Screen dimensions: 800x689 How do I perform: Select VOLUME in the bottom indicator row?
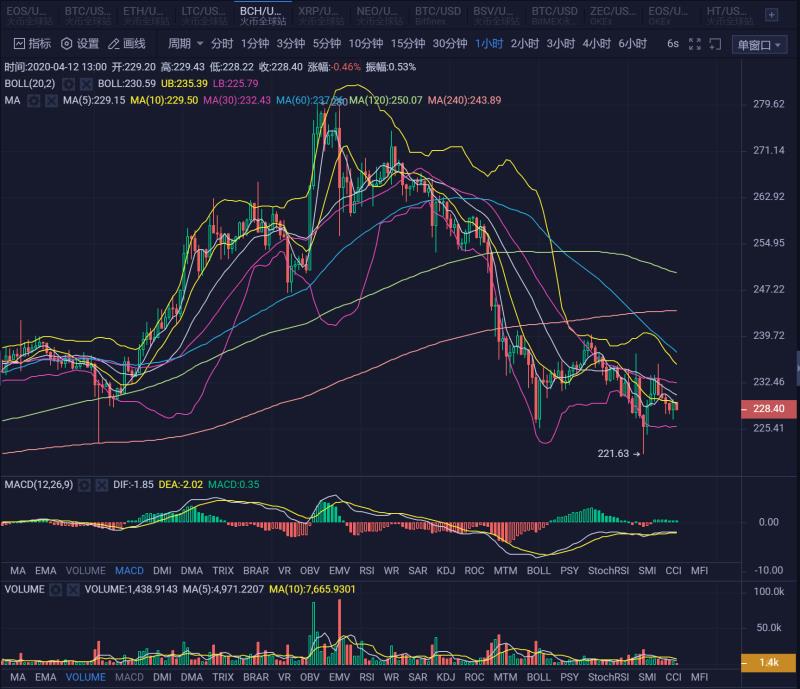[x=86, y=678]
